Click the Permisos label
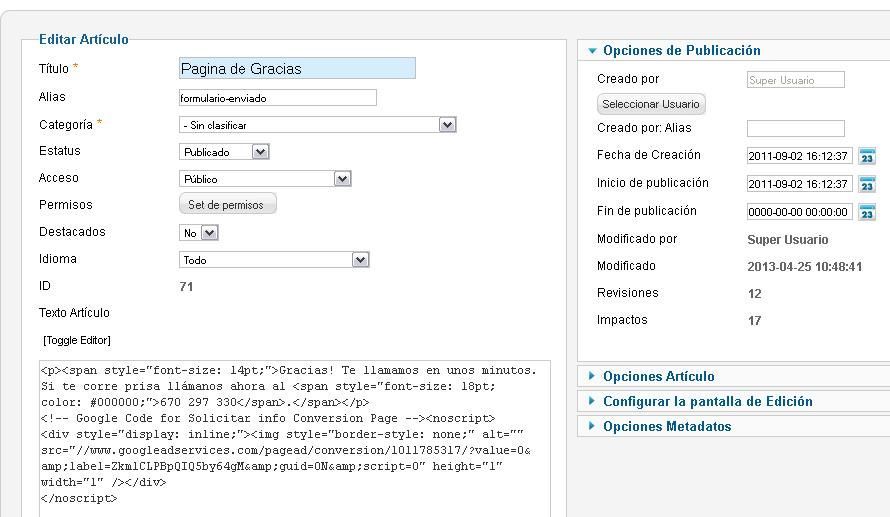 click(x=65, y=205)
